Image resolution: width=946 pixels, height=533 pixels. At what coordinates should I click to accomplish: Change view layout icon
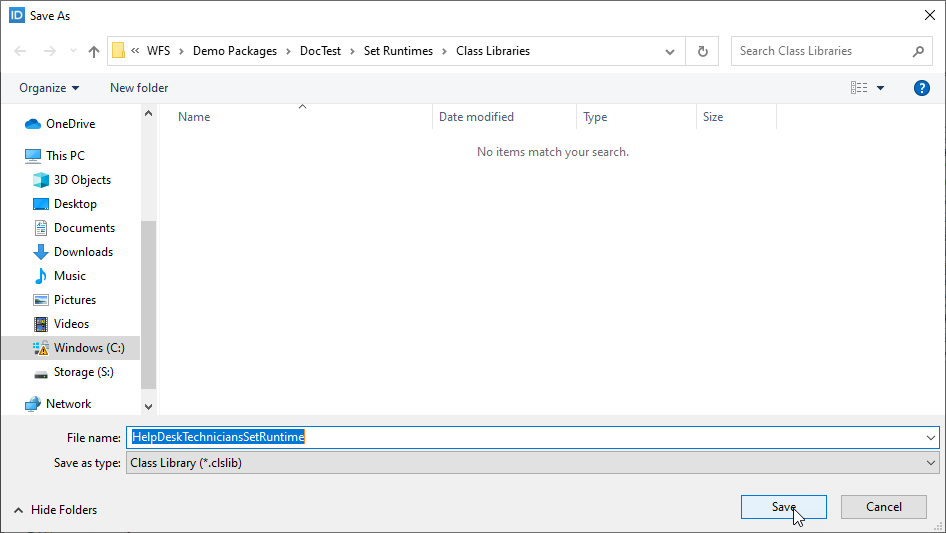tap(859, 88)
